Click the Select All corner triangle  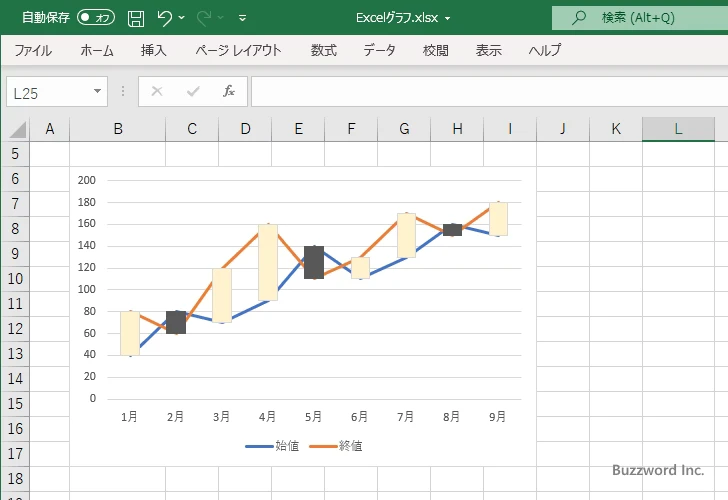[x=17, y=130]
